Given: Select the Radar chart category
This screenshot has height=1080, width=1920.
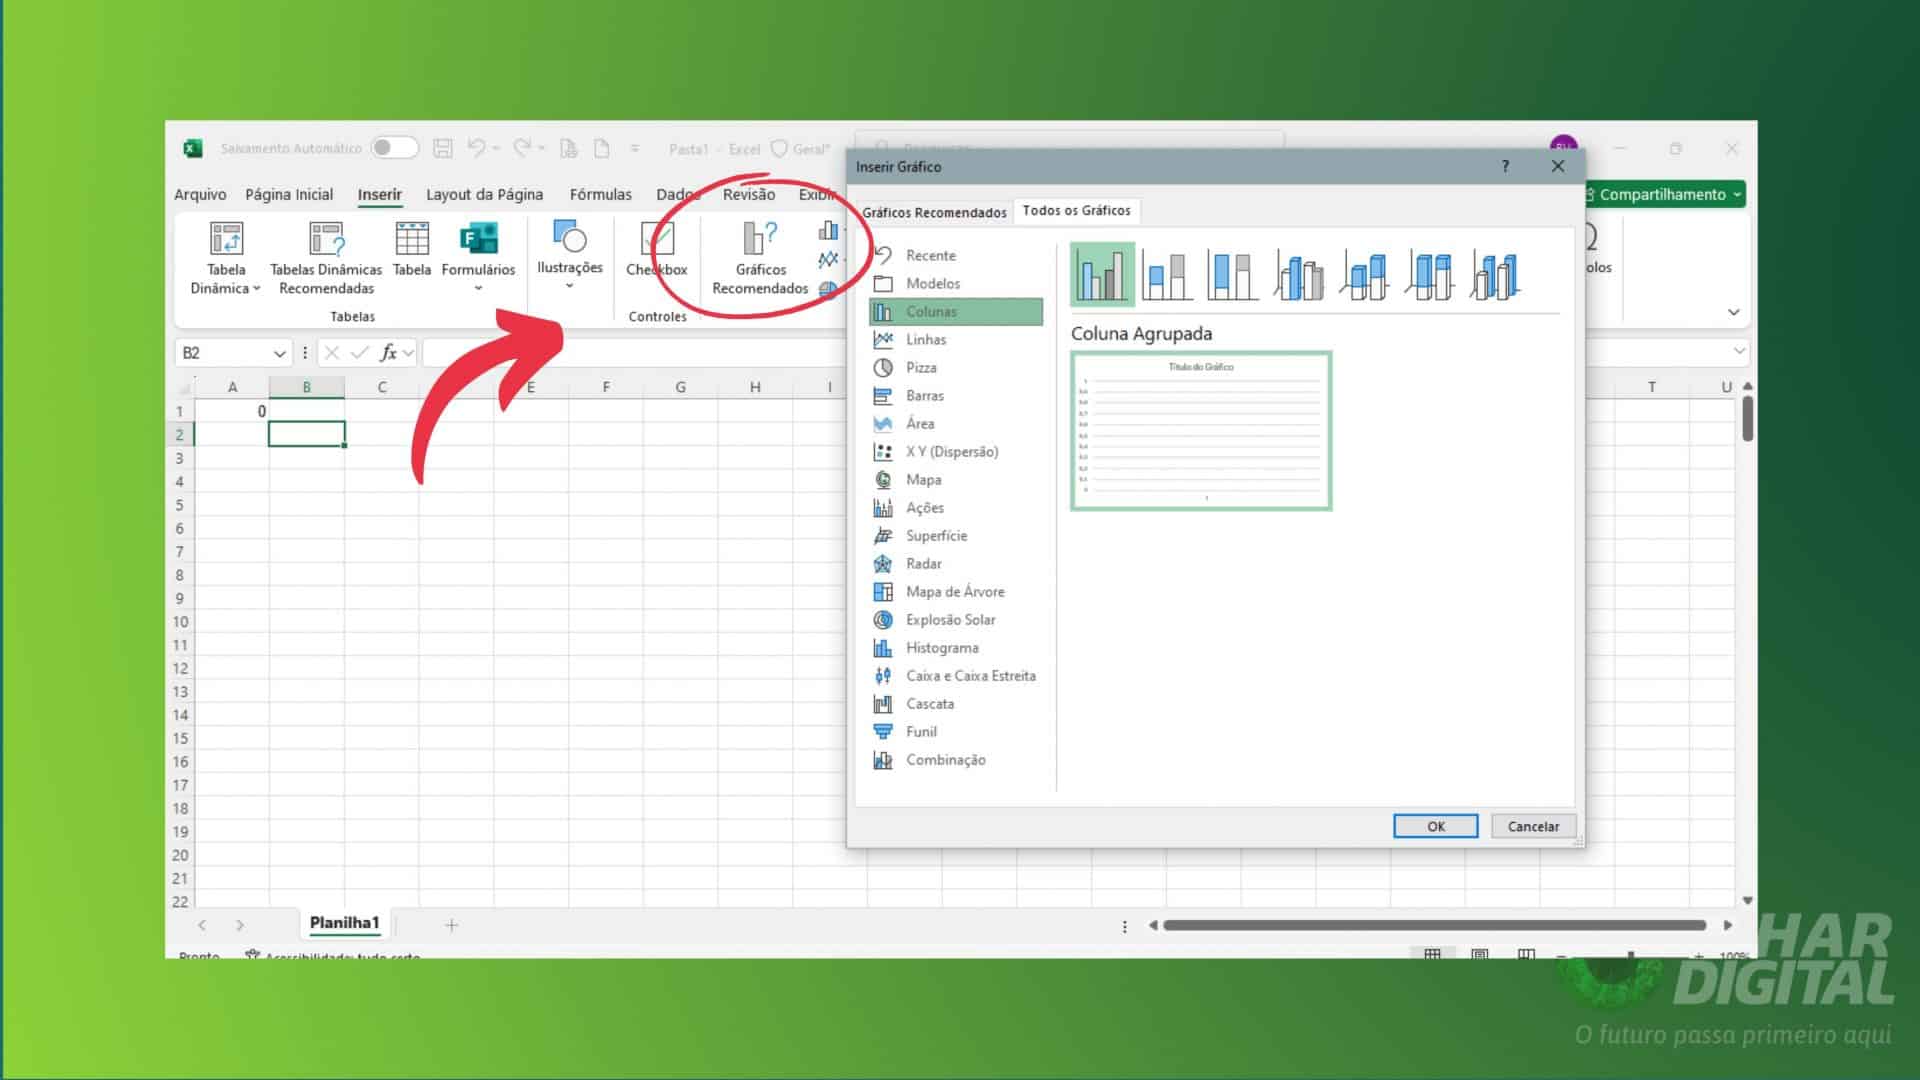Looking at the screenshot, I should [922, 563].
